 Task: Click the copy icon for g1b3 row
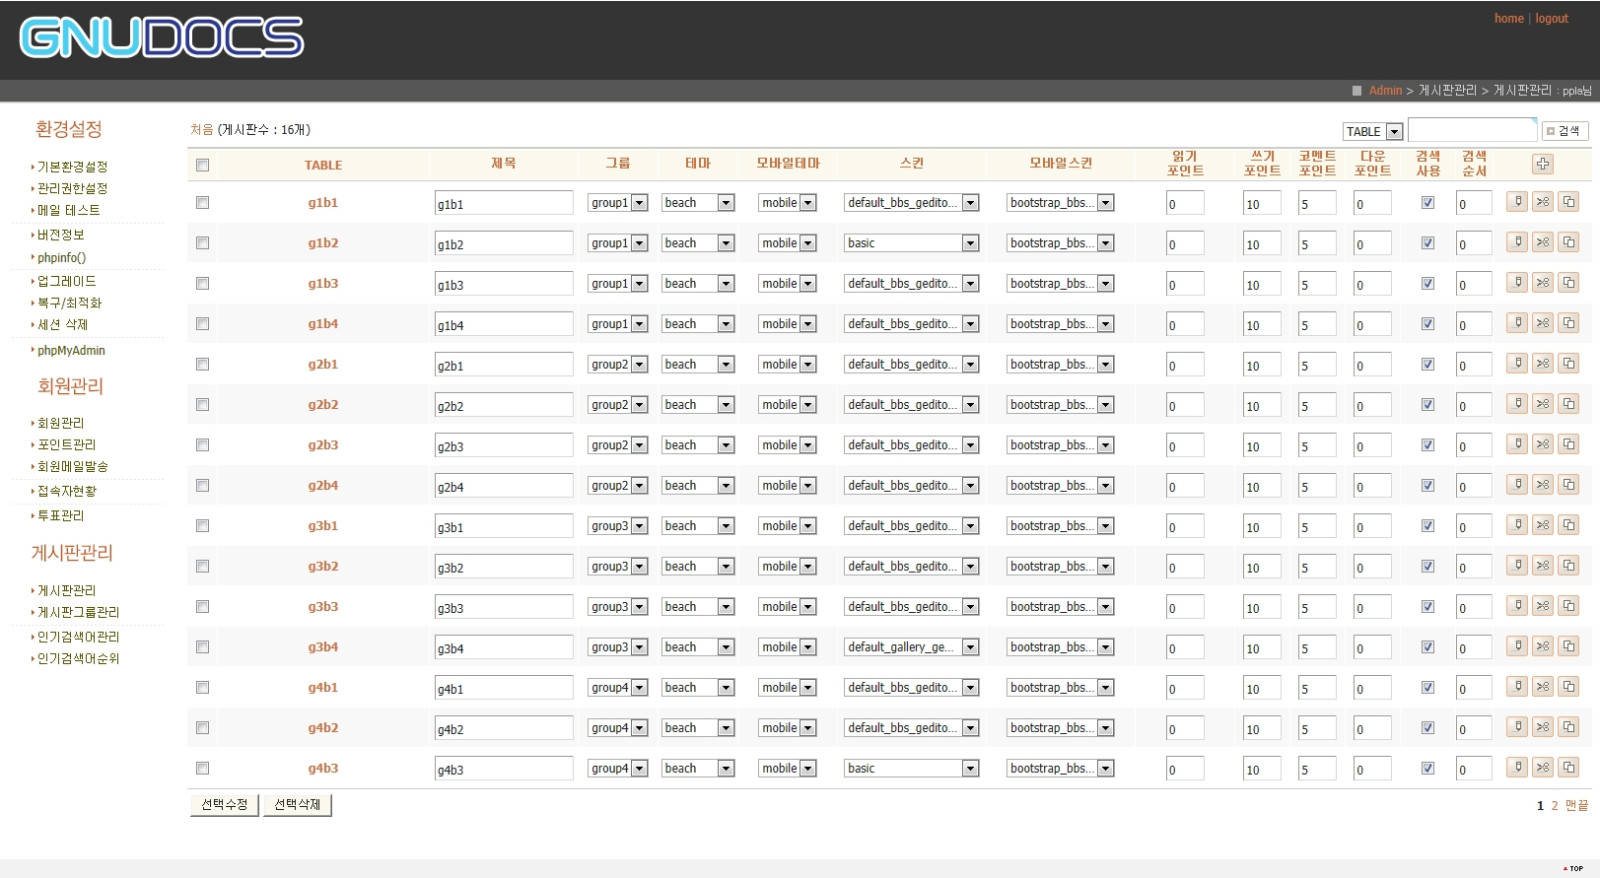(1569, 283)
